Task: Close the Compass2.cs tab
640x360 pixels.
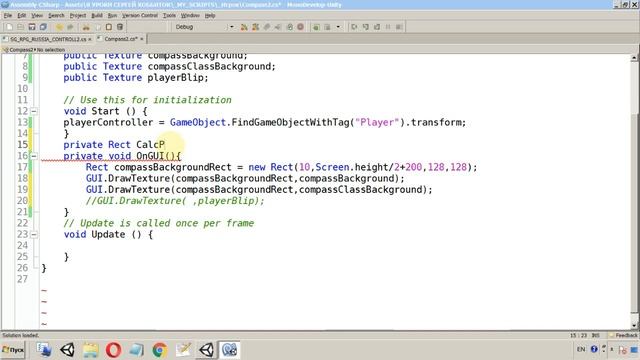Action: (142, 39)
